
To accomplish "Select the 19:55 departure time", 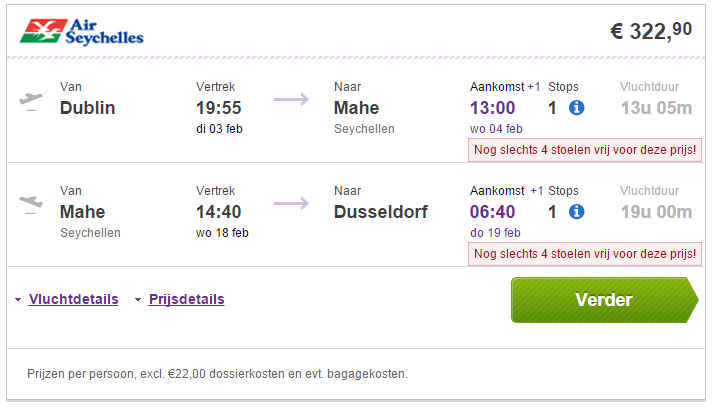I will click(219, 108).
